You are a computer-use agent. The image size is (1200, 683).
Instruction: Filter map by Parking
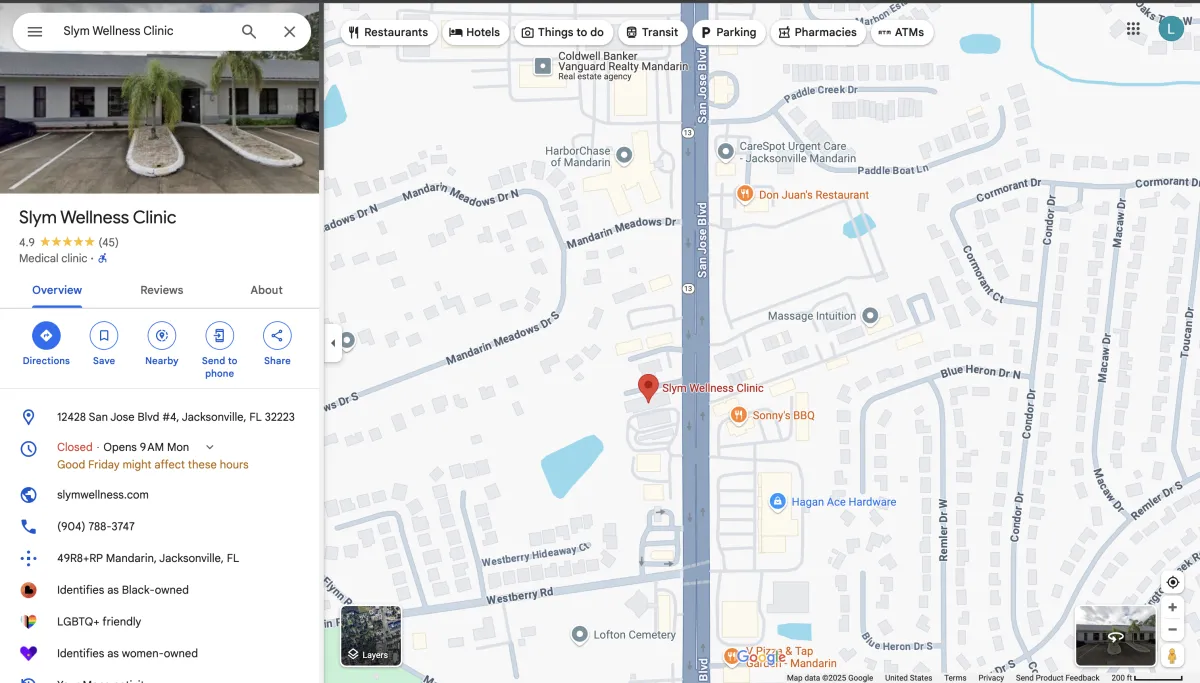tap(728, 32)
